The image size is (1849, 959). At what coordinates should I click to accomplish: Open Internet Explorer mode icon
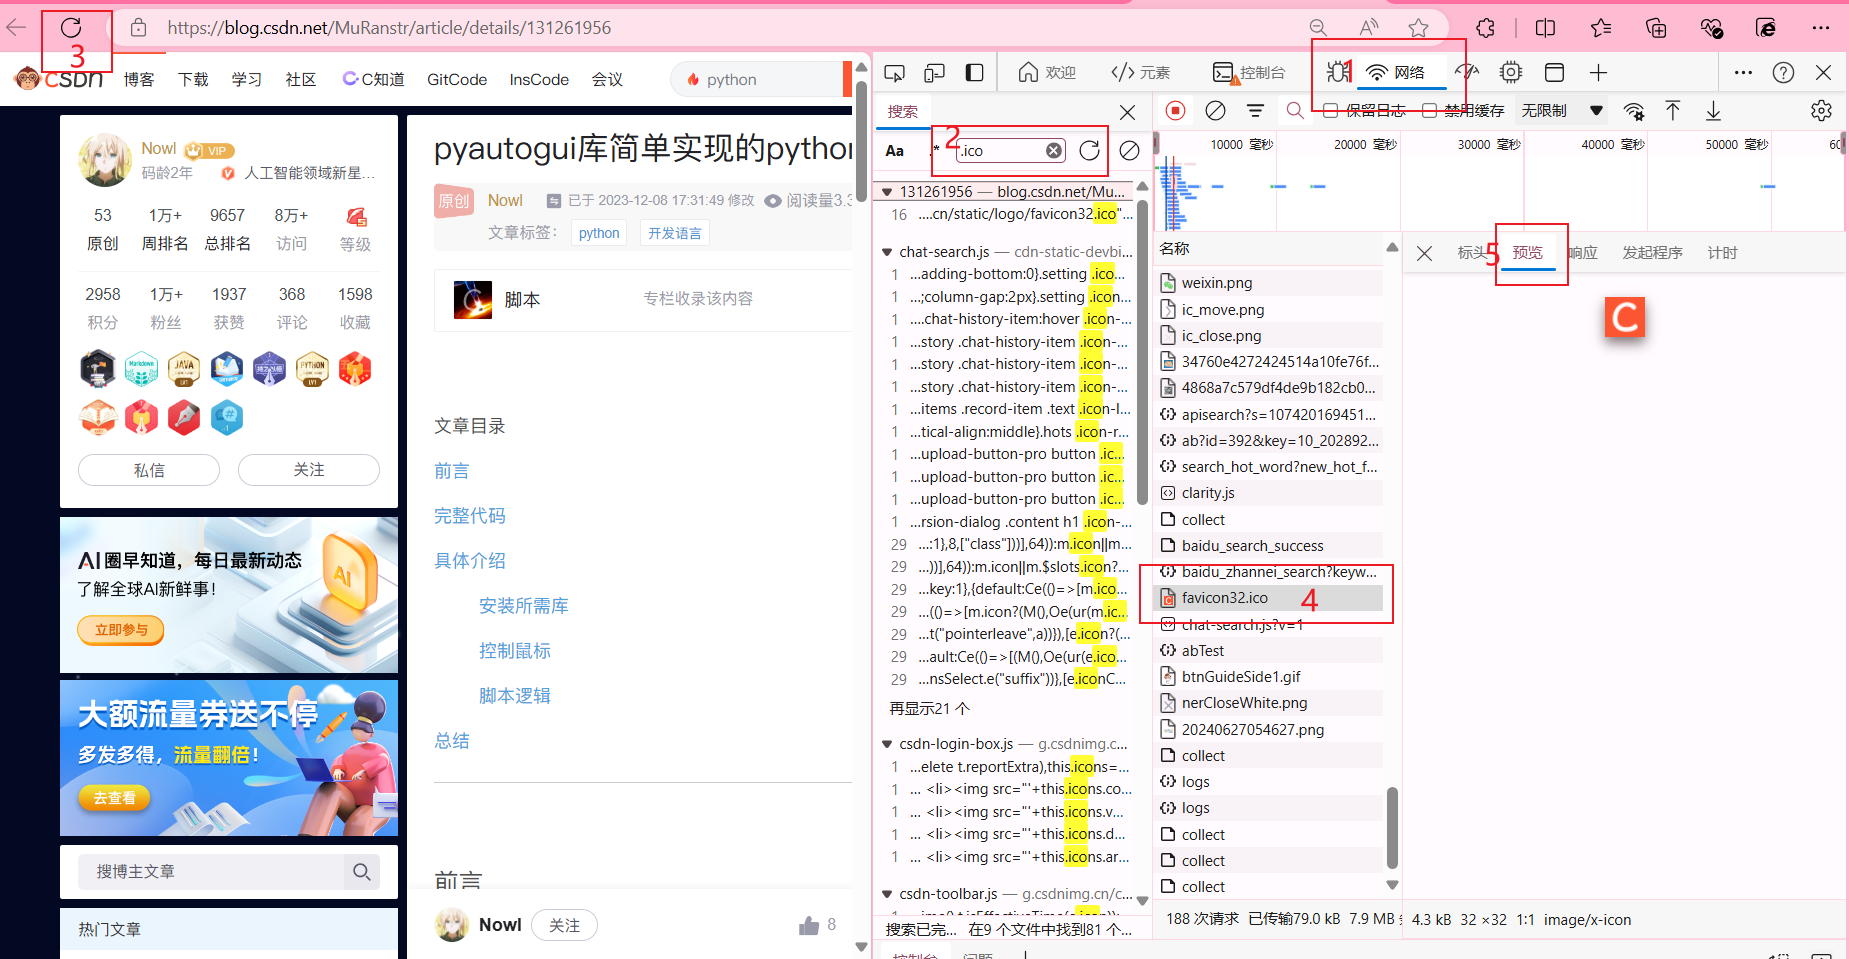(1766, 28)
